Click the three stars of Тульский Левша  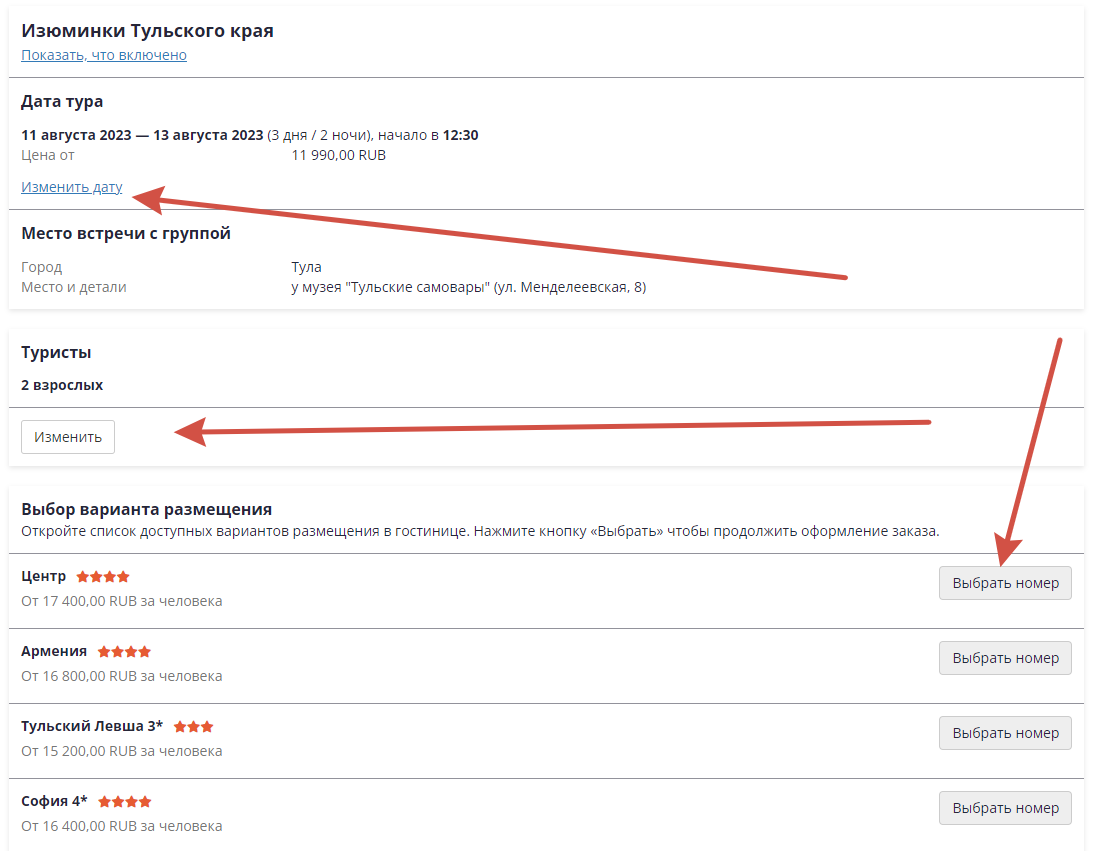[x=194, y=726]
